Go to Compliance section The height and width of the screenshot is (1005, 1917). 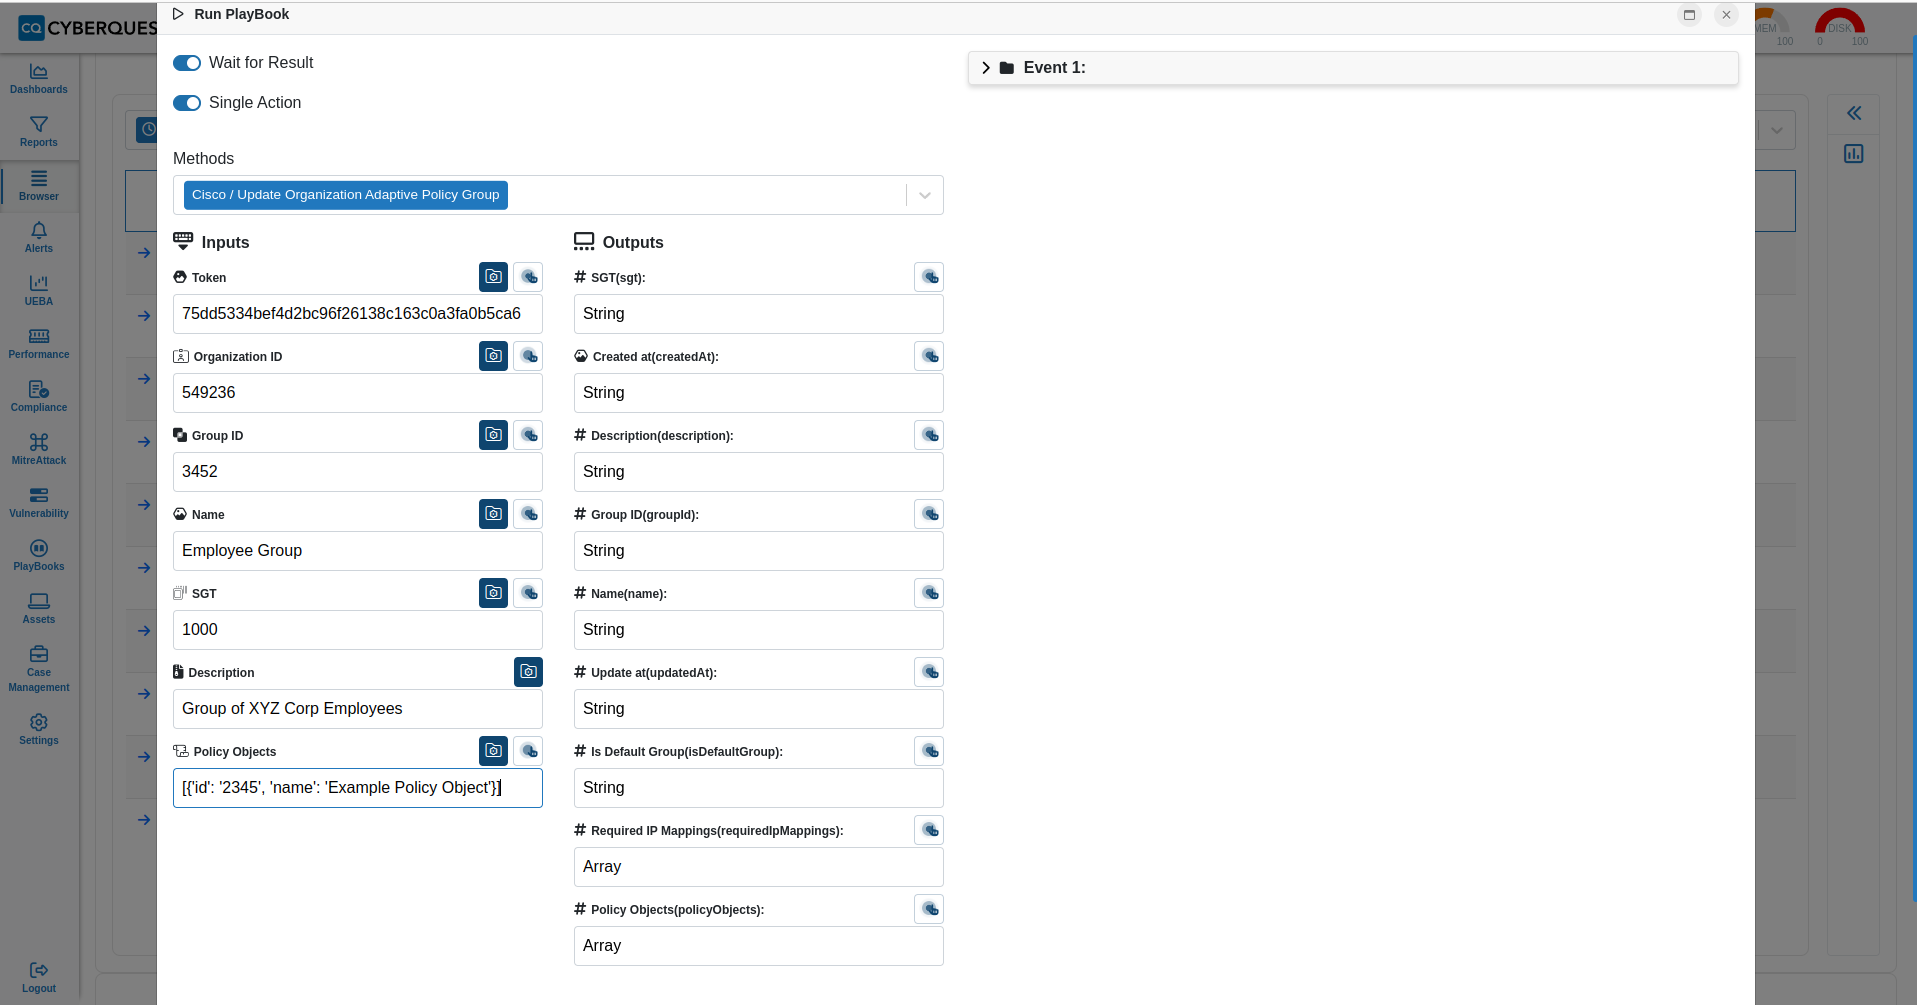(x=39, y=397)
